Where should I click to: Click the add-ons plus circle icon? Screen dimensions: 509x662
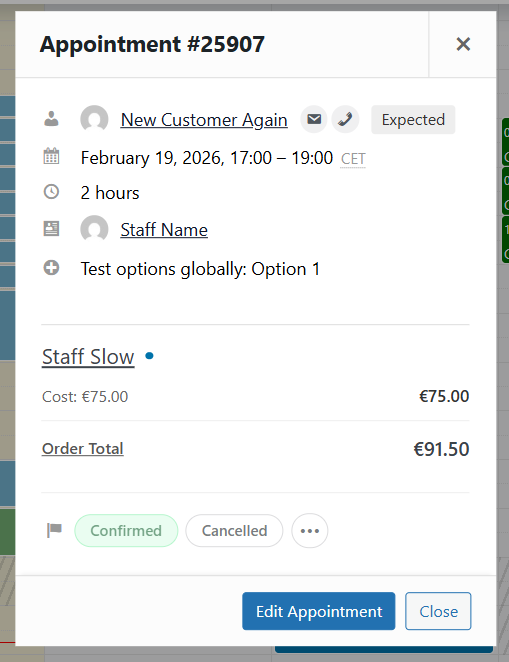[x=51, y=267]
